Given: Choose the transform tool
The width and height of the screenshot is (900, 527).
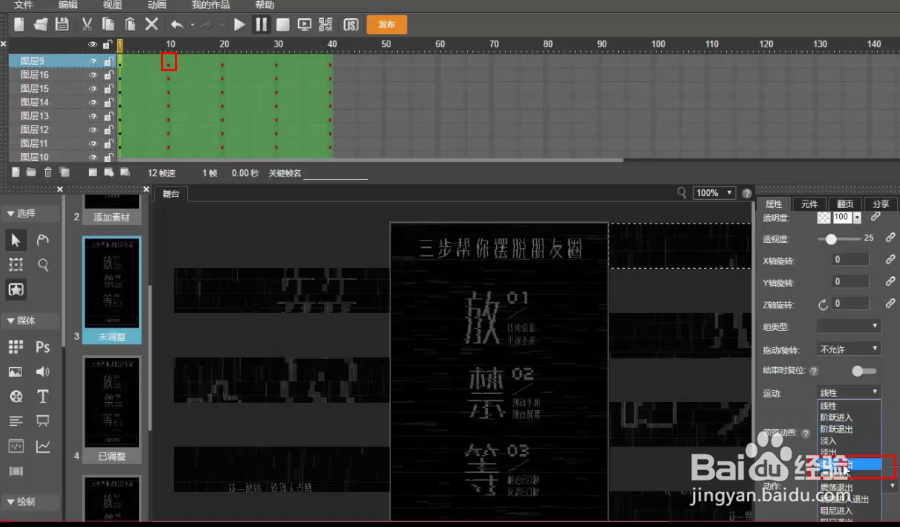Looking at the screenshot, I should 15,265.
